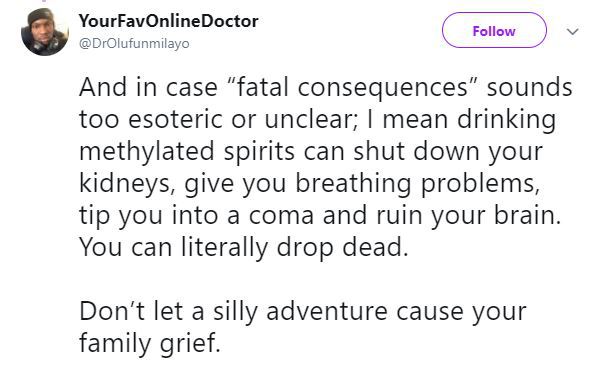Visit the @DrOlufunmilayo handle link
The width and height of the screenshot is (609, 371).
(134, 44)
